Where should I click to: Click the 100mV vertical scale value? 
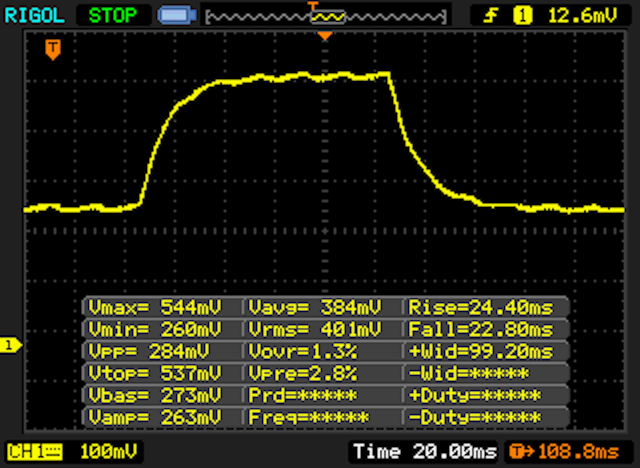pos(109,452)
